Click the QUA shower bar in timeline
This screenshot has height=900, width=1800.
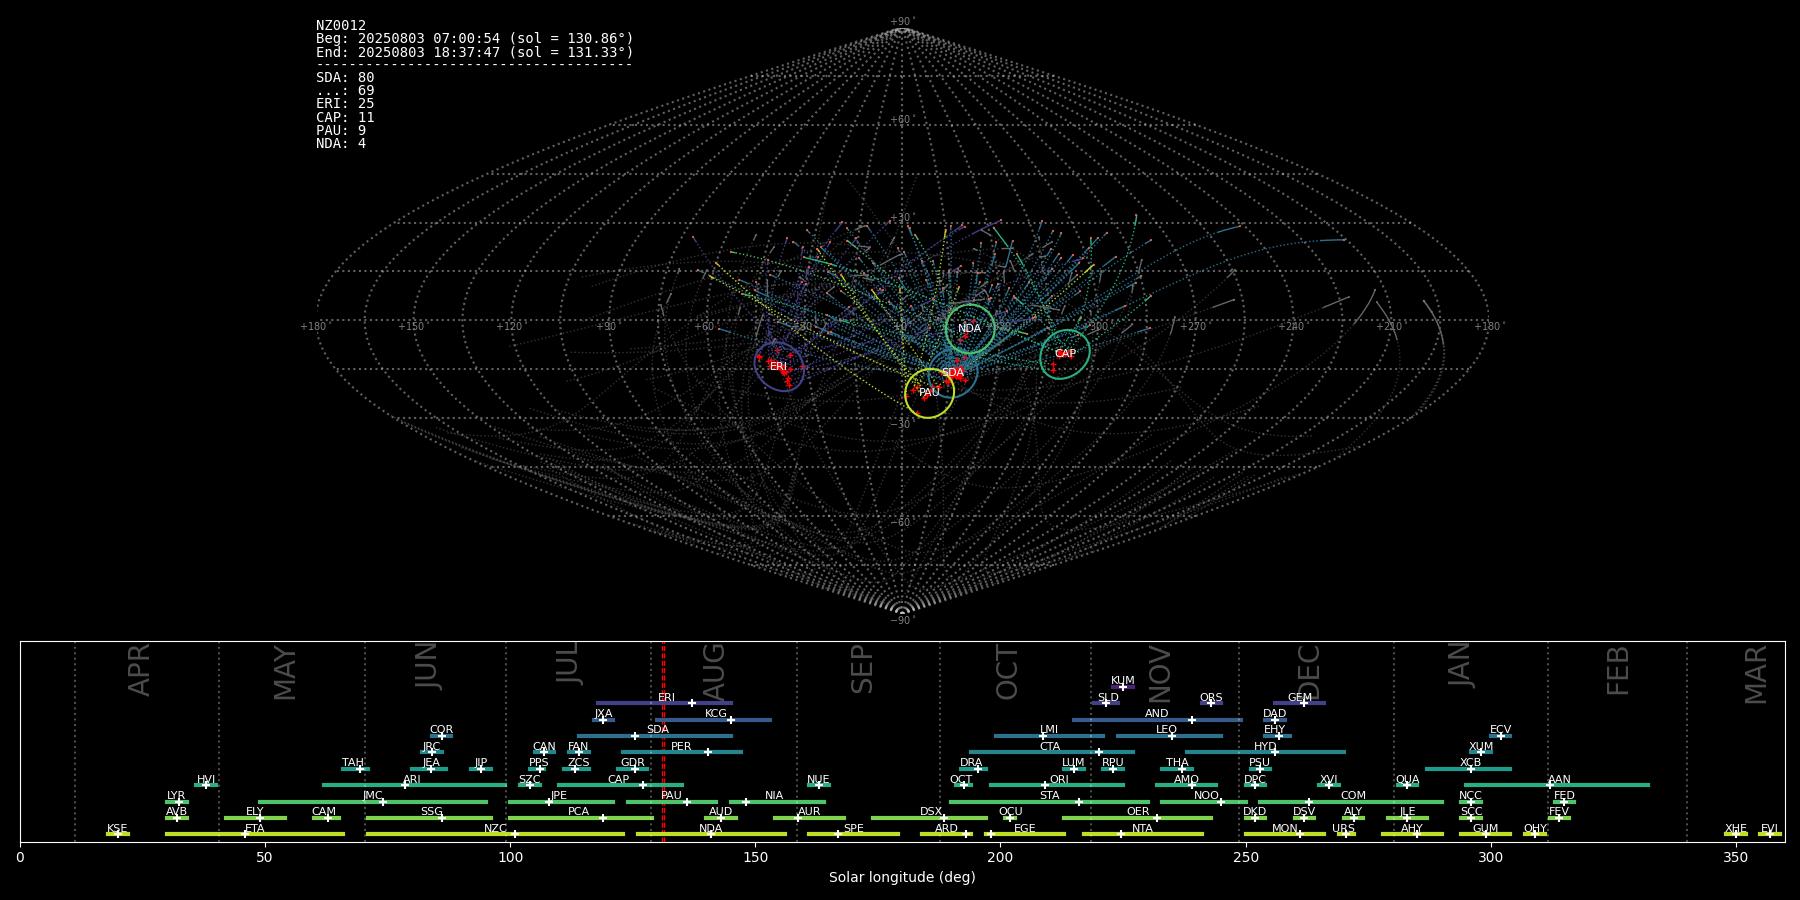pyautogui.click(x=1407, y=785)
